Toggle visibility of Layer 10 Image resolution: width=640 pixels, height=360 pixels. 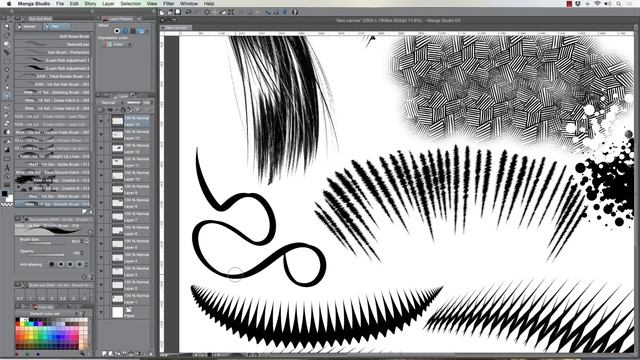tap(101, 176)
